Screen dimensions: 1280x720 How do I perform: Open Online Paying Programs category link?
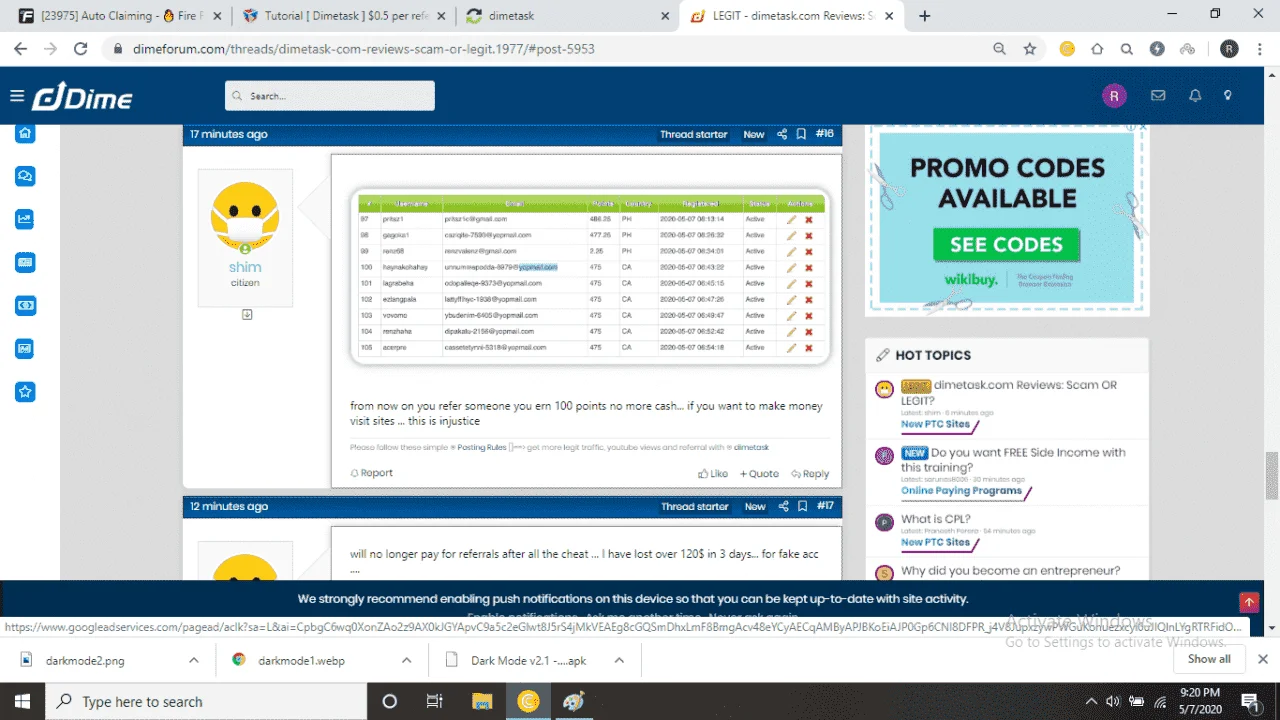pos(961,491)
